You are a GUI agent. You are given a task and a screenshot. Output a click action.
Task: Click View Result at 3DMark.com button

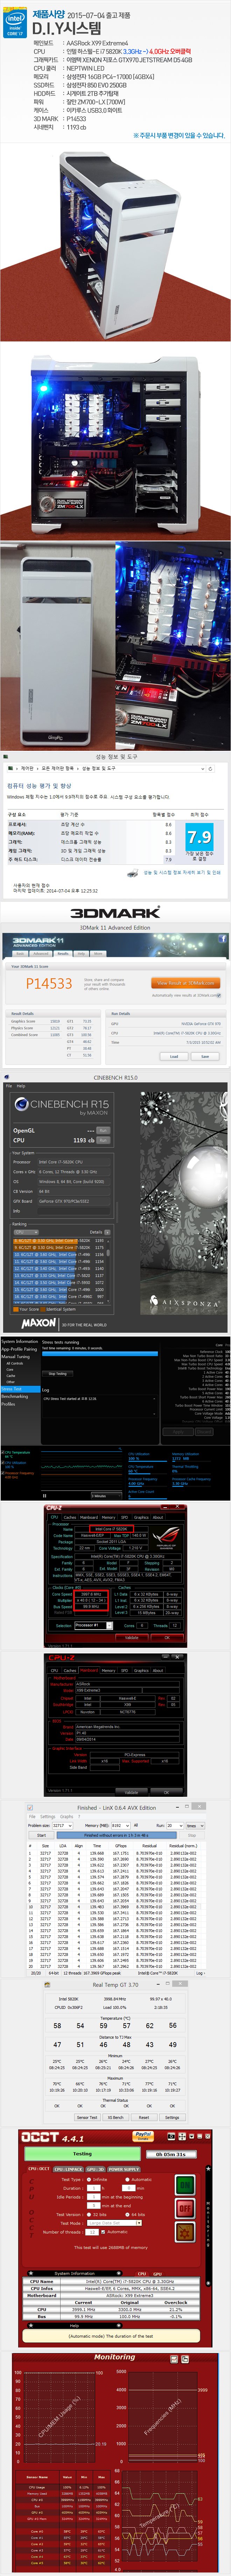click(x=186, y=983)
